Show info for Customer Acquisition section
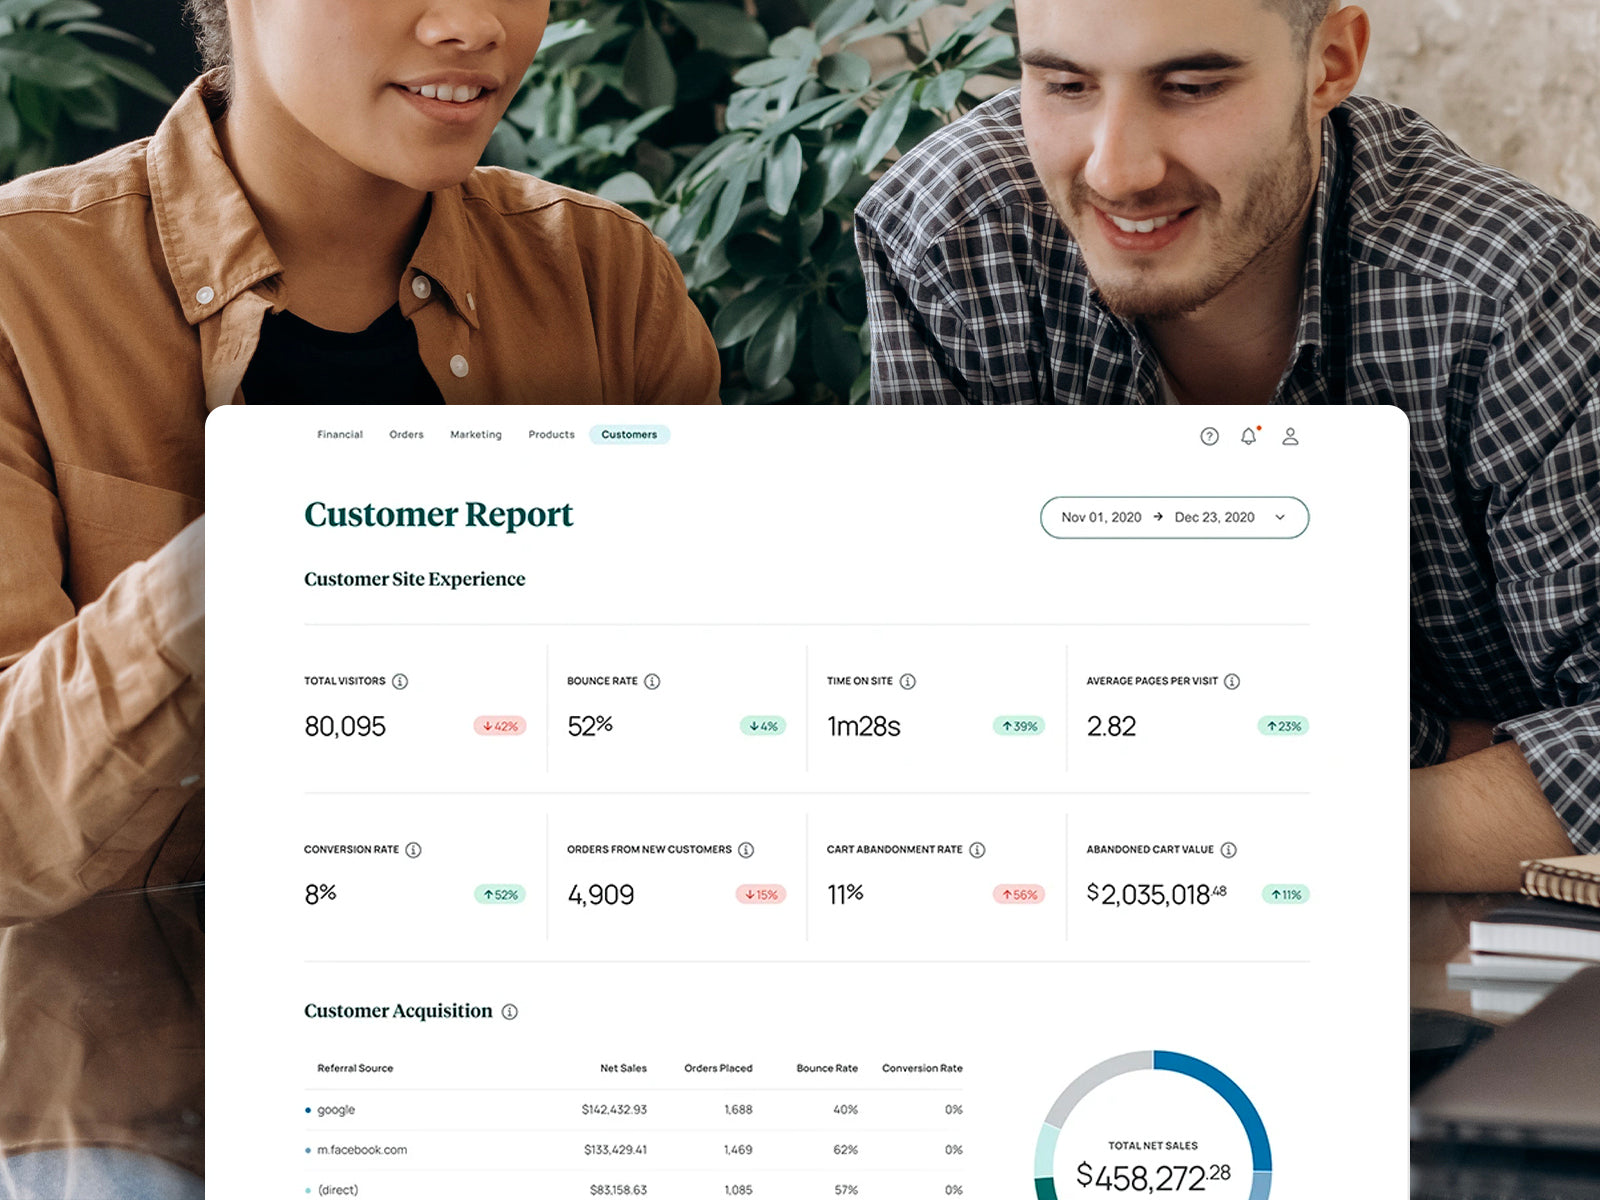The width and height of the screenshot is (1600, 1200). (x=510, y=1012)
